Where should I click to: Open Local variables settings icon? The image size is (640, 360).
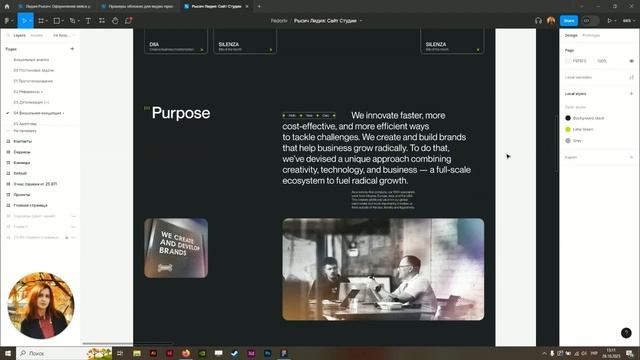click(x=631, y=77)
